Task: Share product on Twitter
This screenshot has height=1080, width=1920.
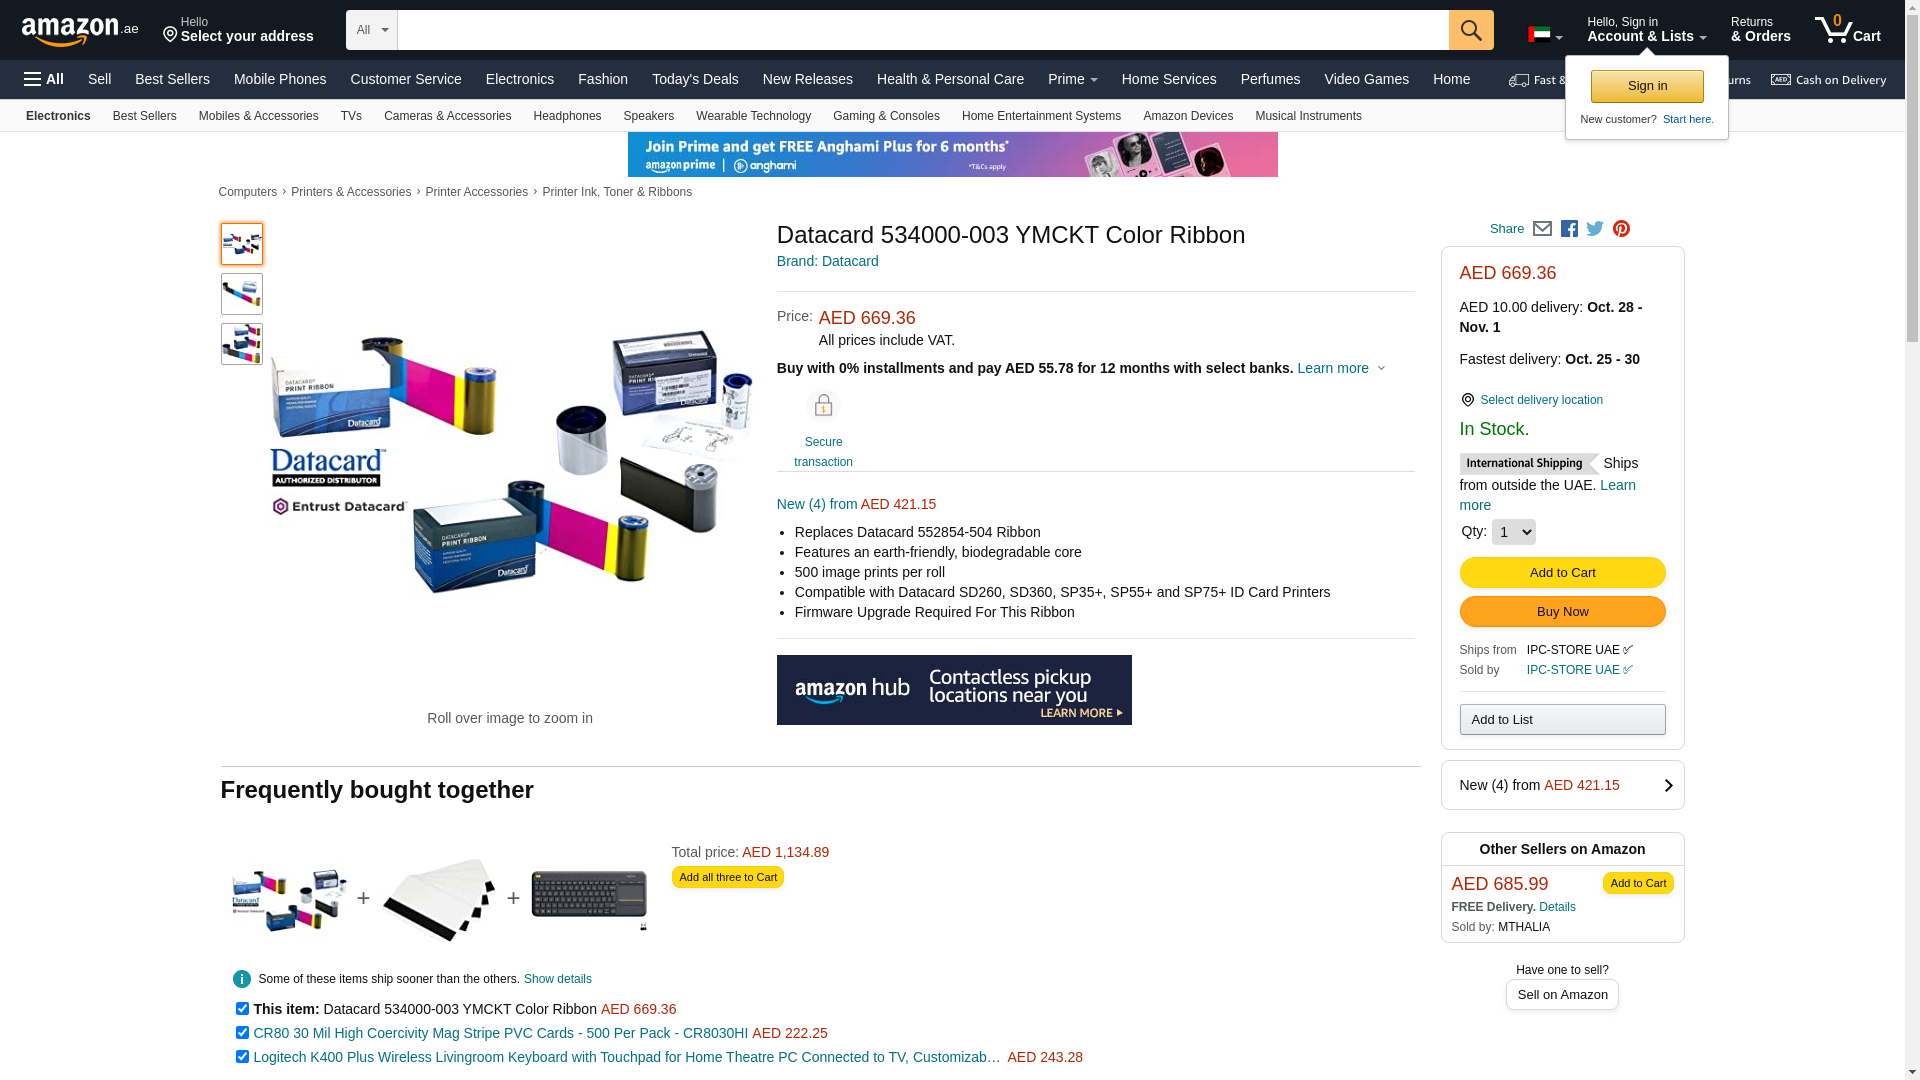Action: click(1595, 229)
